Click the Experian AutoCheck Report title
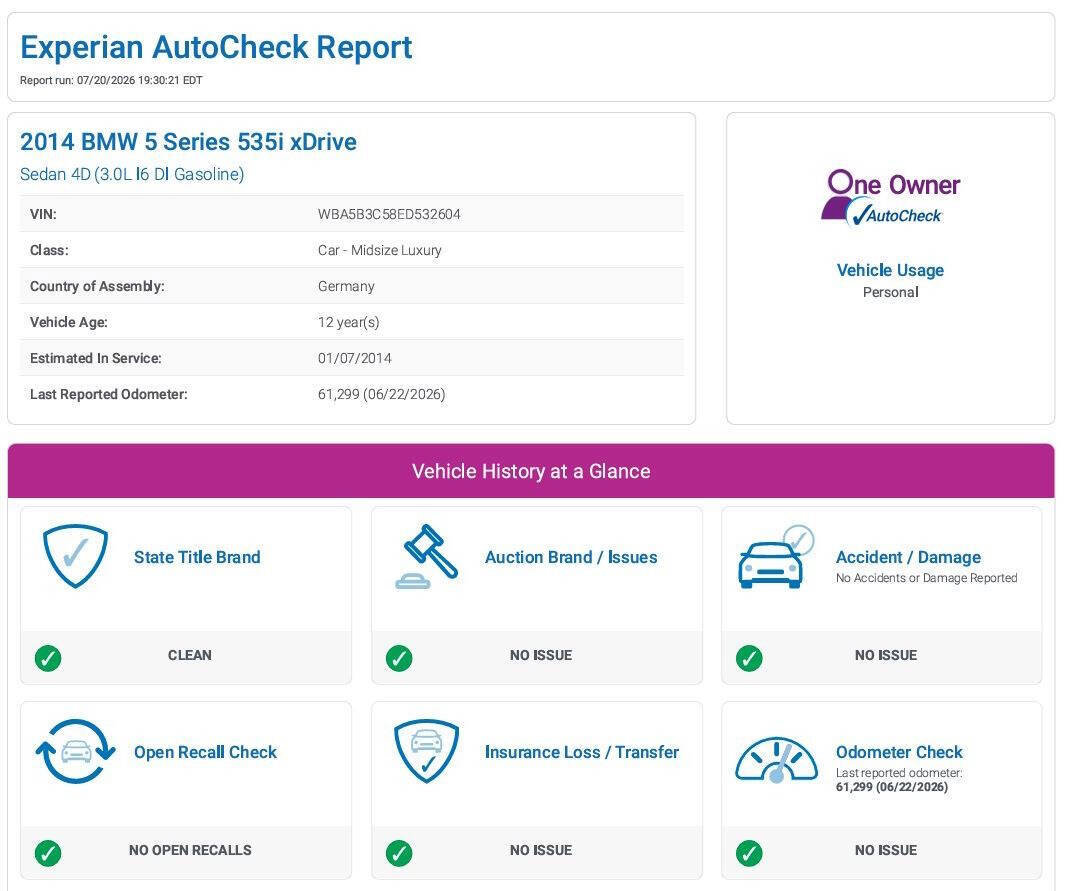 coord(216,47)
